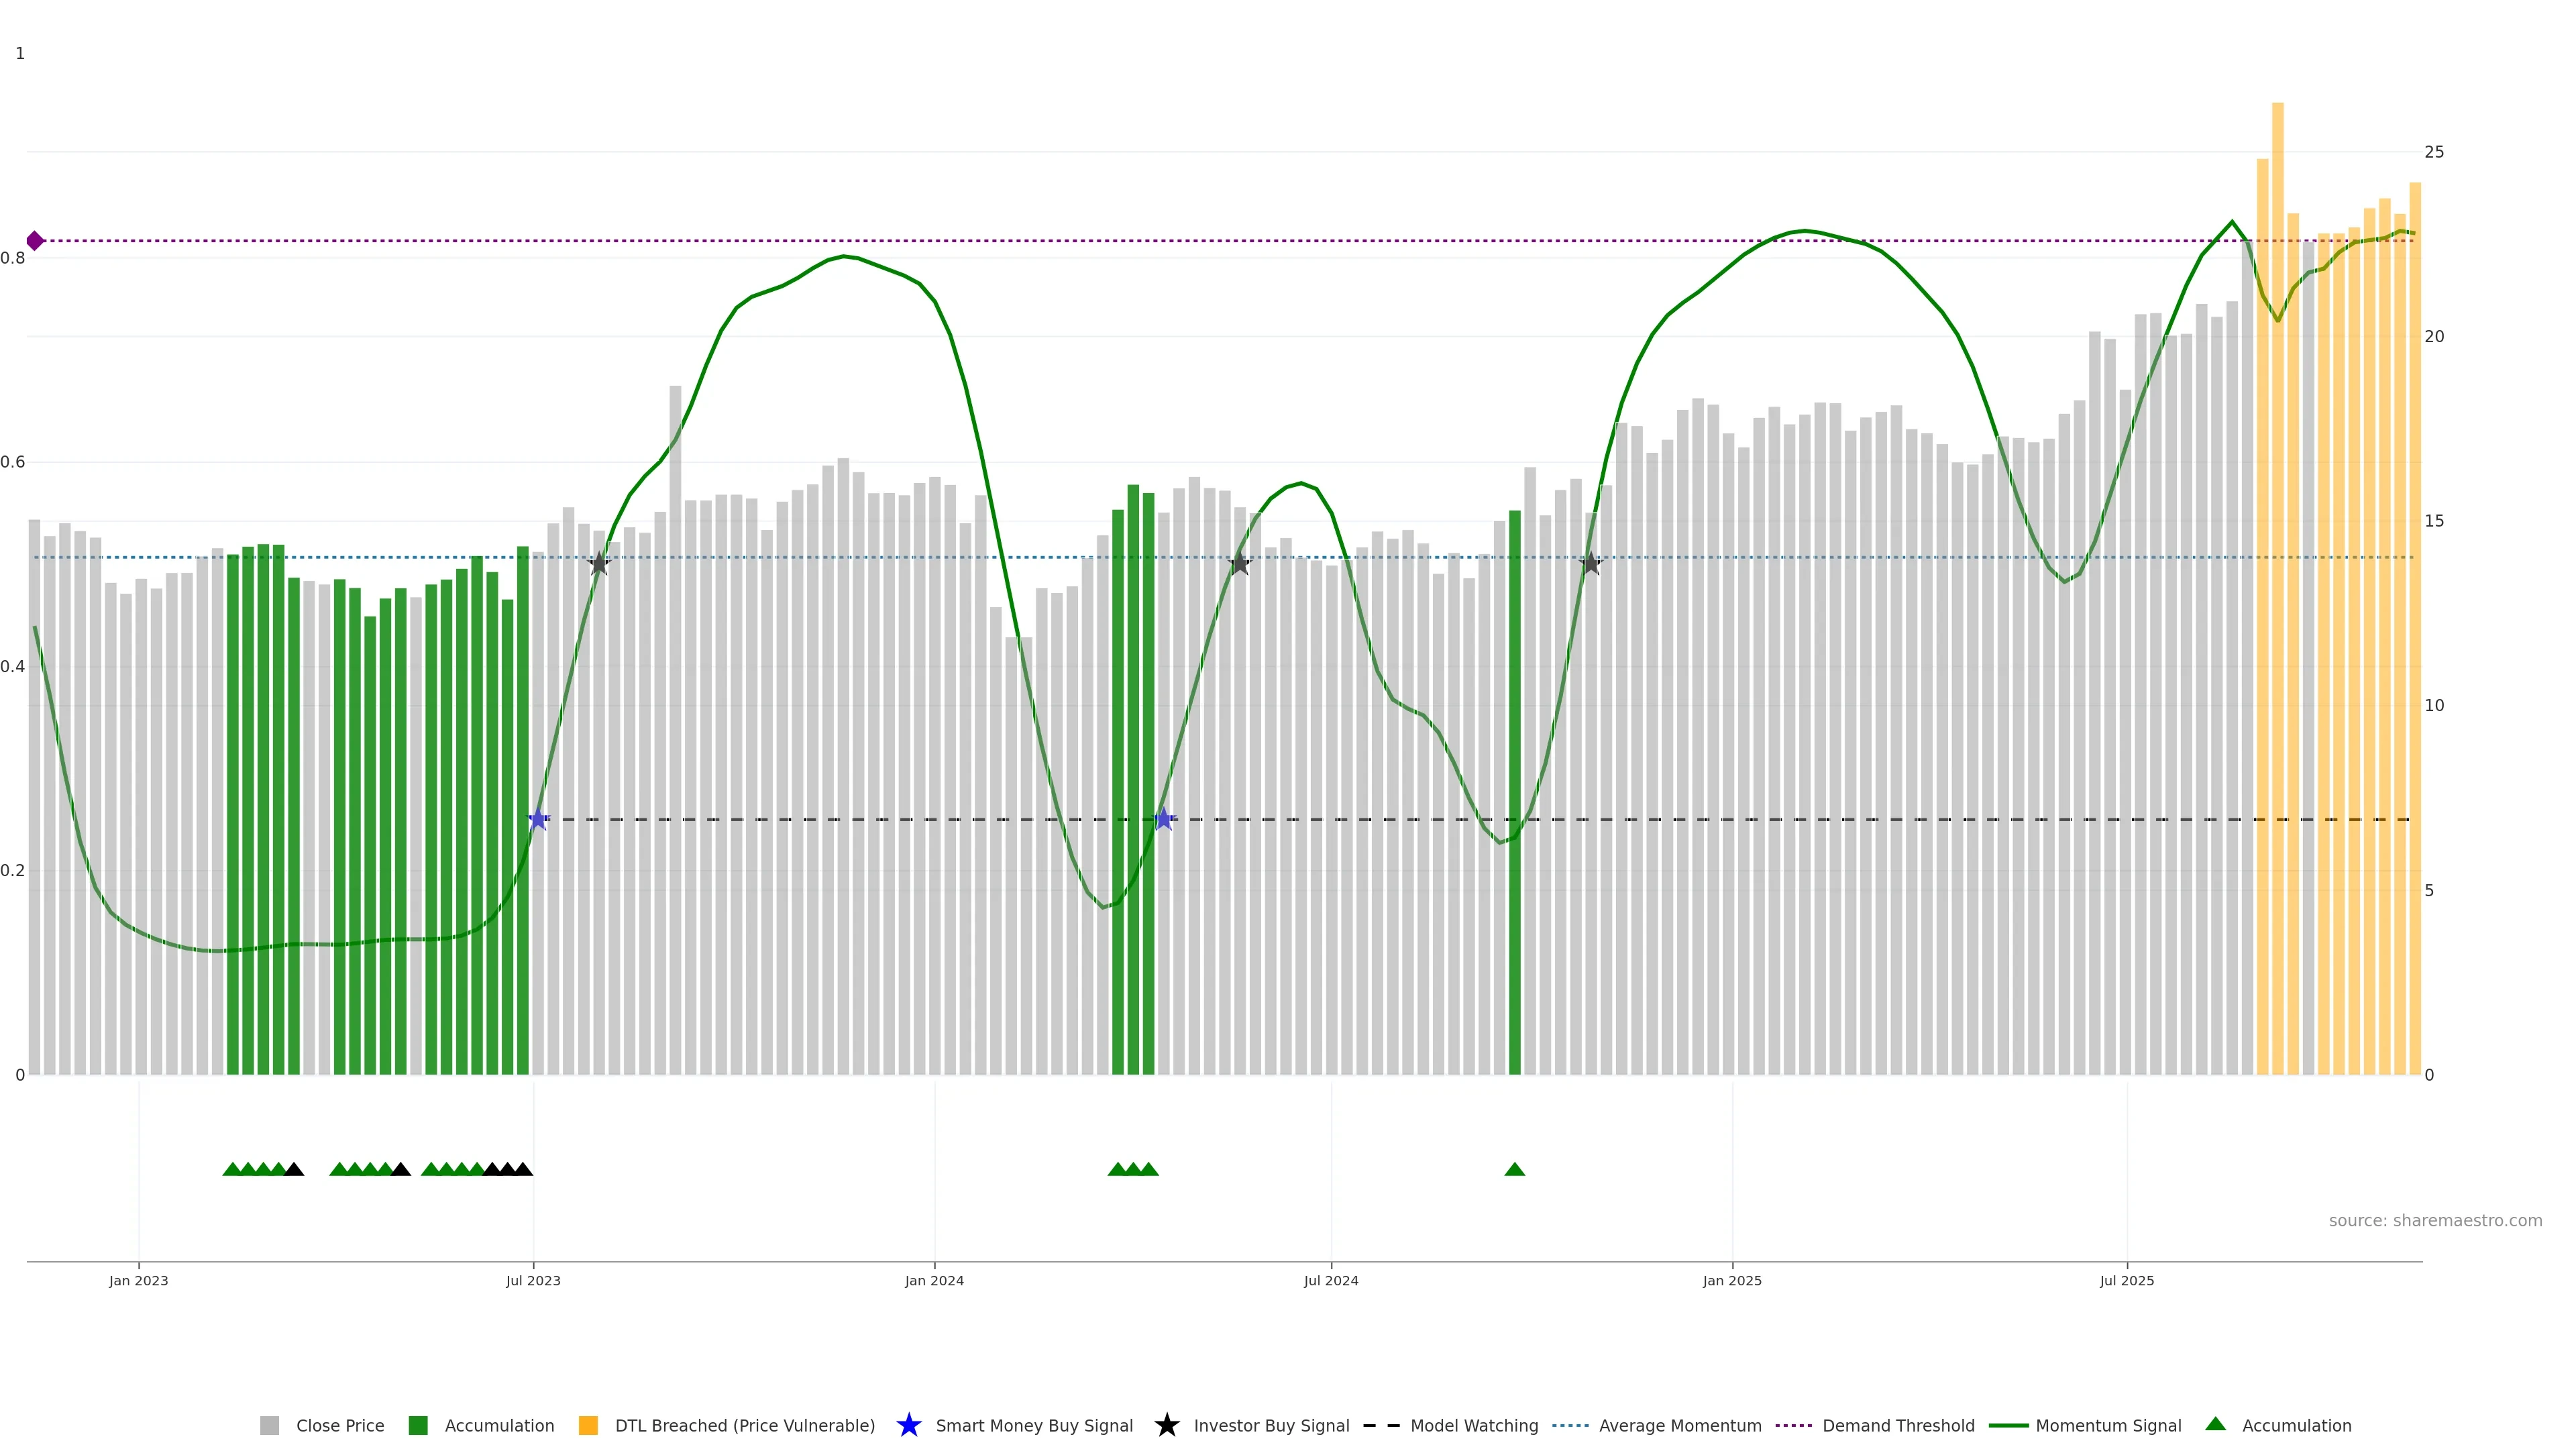This screenshot has height=1449, width=2576.
Task: Click the purple Demand Threshold diamond marker
Action: (35, 241)
